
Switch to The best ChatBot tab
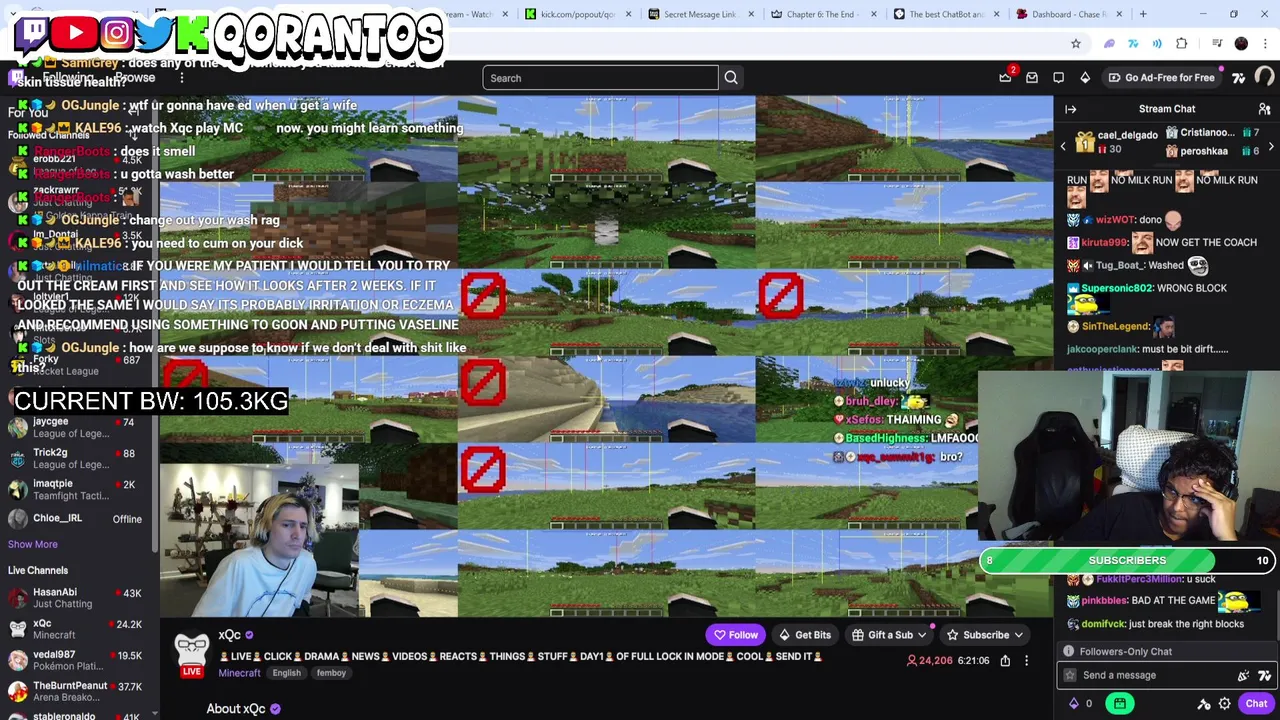(x=945, y=14)
